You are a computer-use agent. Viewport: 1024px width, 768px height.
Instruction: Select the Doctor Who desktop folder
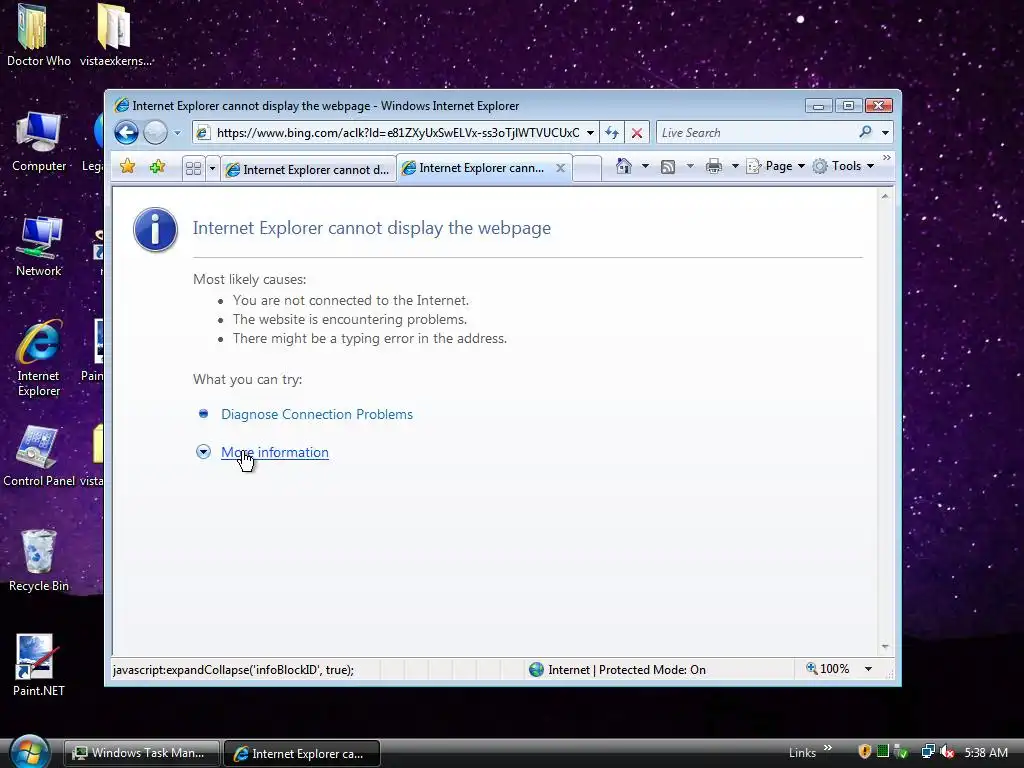(x=39, y=35)
